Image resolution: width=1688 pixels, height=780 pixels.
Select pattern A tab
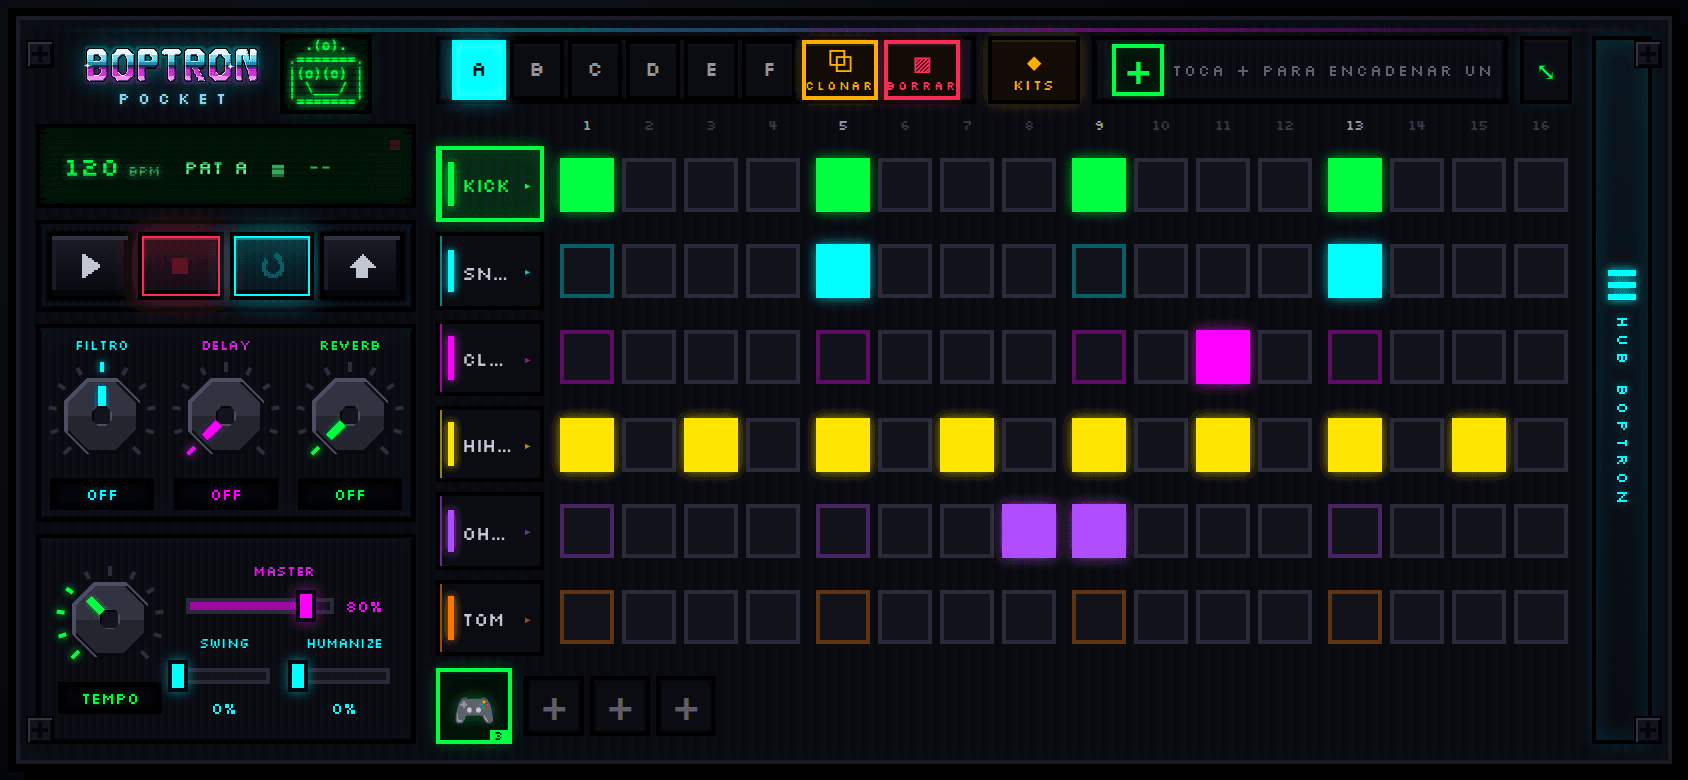(x=479, y=70)
